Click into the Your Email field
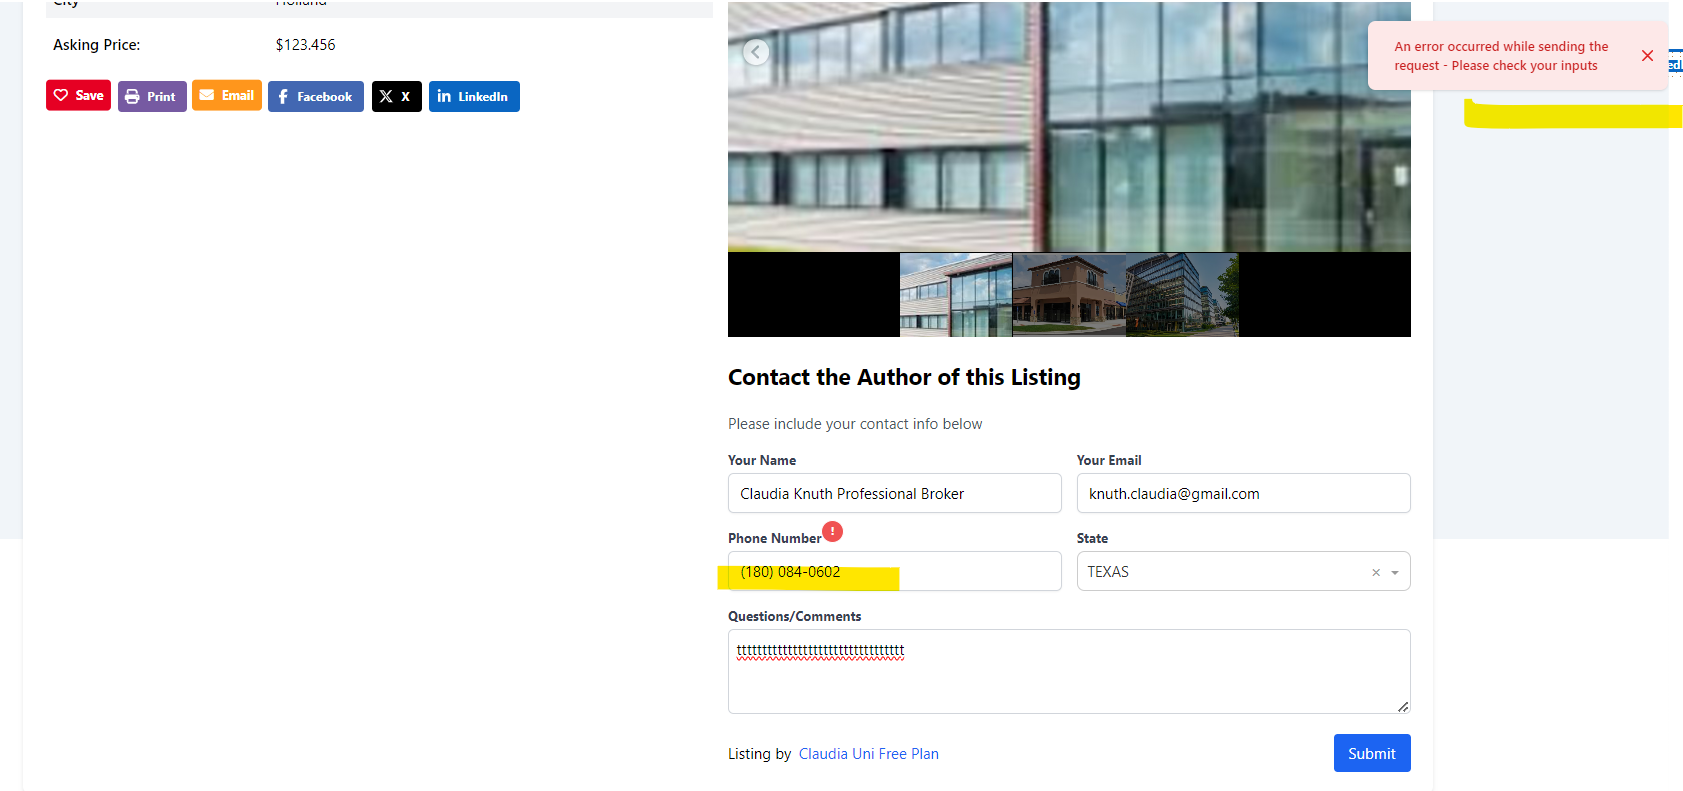1683x791 pixels. pyautogui.click(x=1243, y=493)
